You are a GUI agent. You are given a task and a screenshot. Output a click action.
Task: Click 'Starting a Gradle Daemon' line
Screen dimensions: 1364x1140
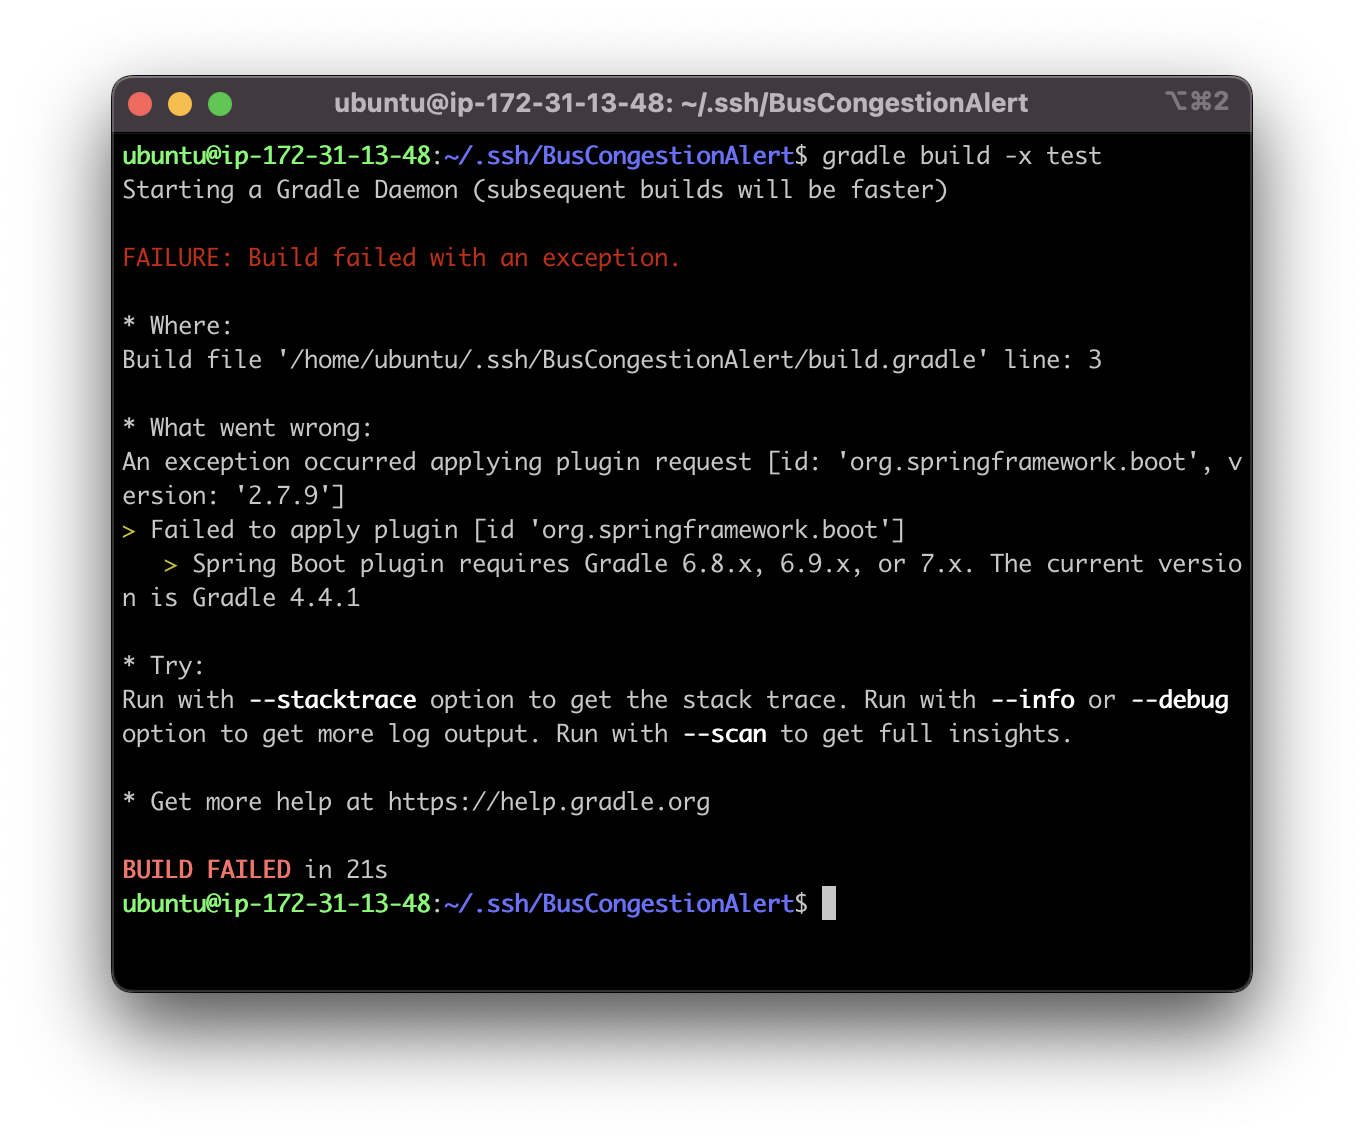tap(535, 190)
